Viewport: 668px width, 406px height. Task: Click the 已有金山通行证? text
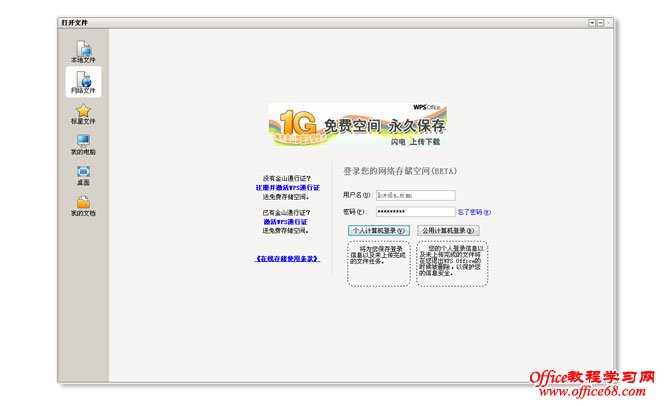coord(286,213)
